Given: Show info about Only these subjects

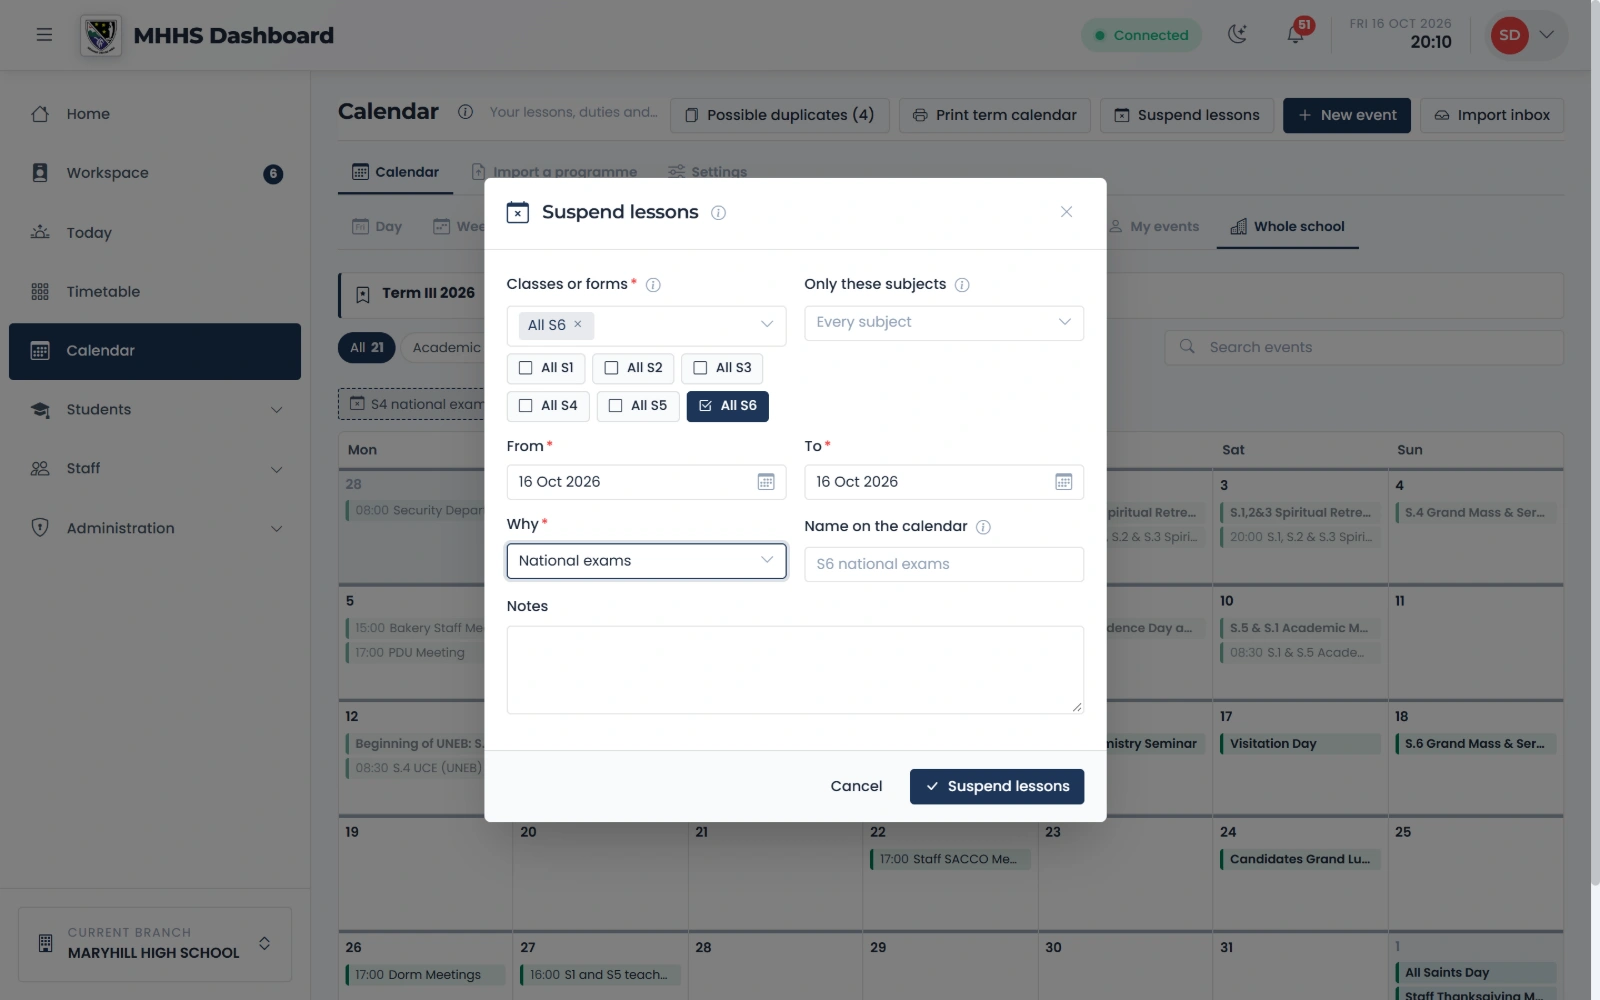Looking at the screenshot, I should (962, 285).
